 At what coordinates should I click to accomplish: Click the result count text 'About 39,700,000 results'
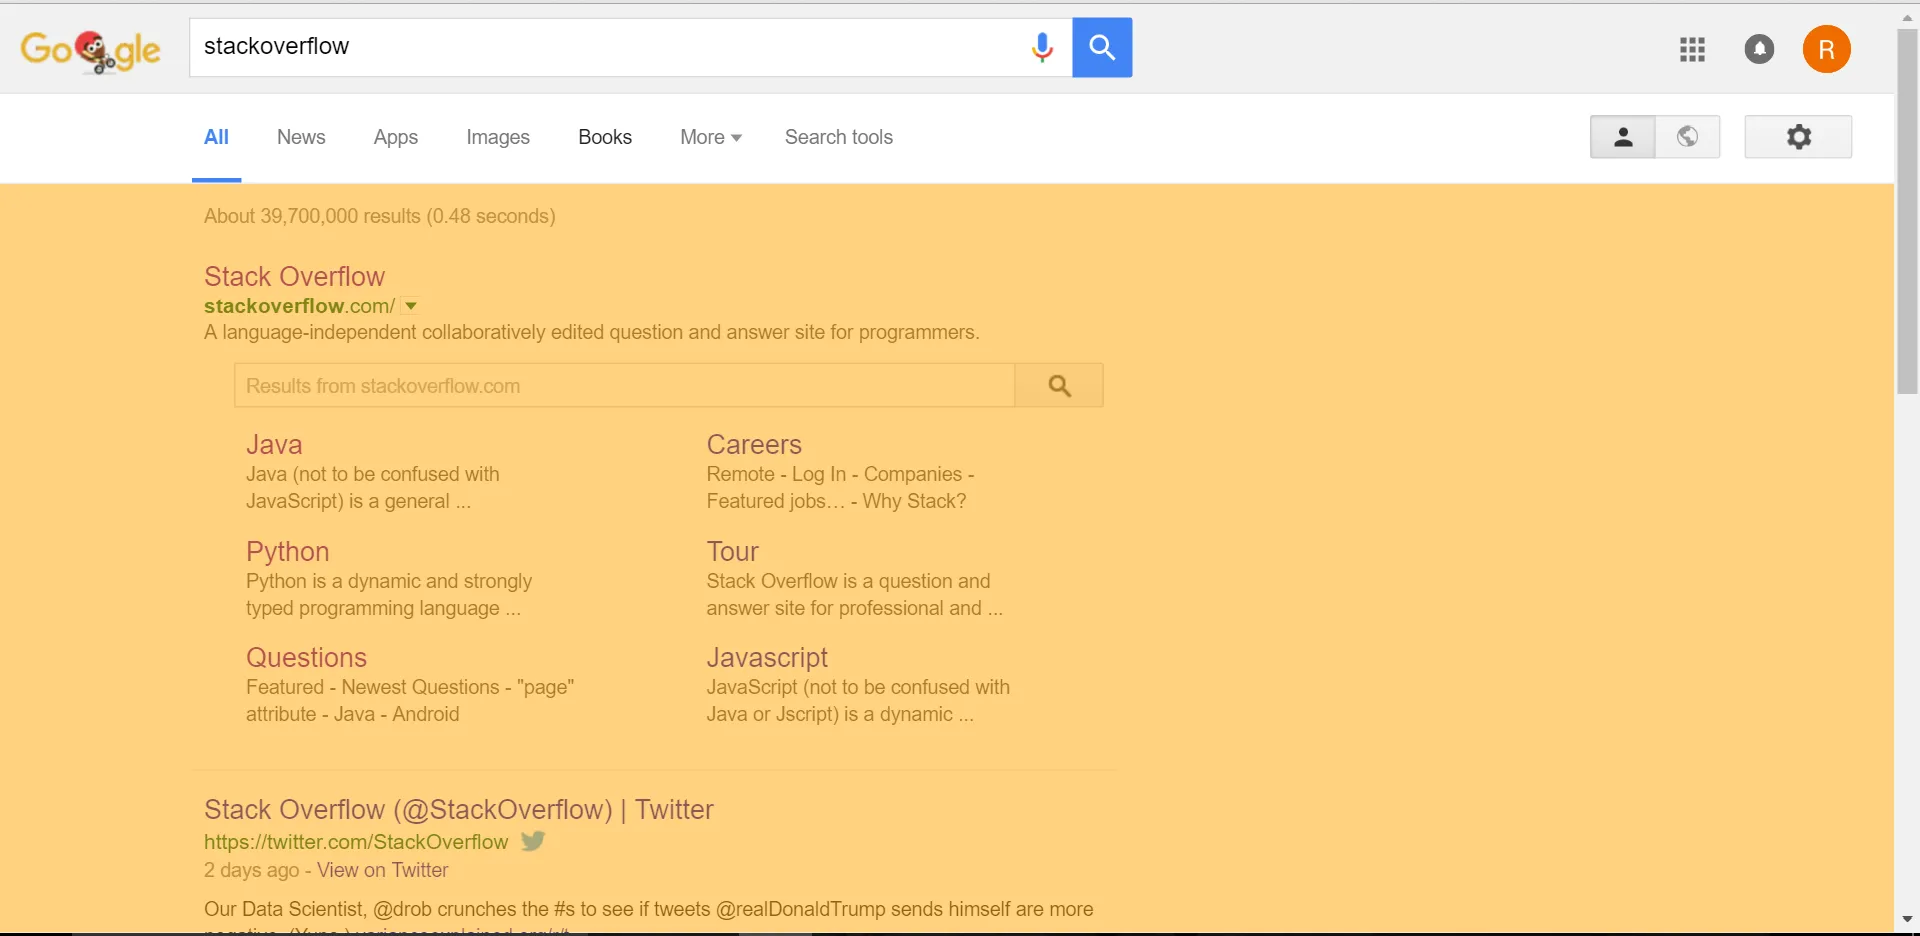tap(313, 216)
